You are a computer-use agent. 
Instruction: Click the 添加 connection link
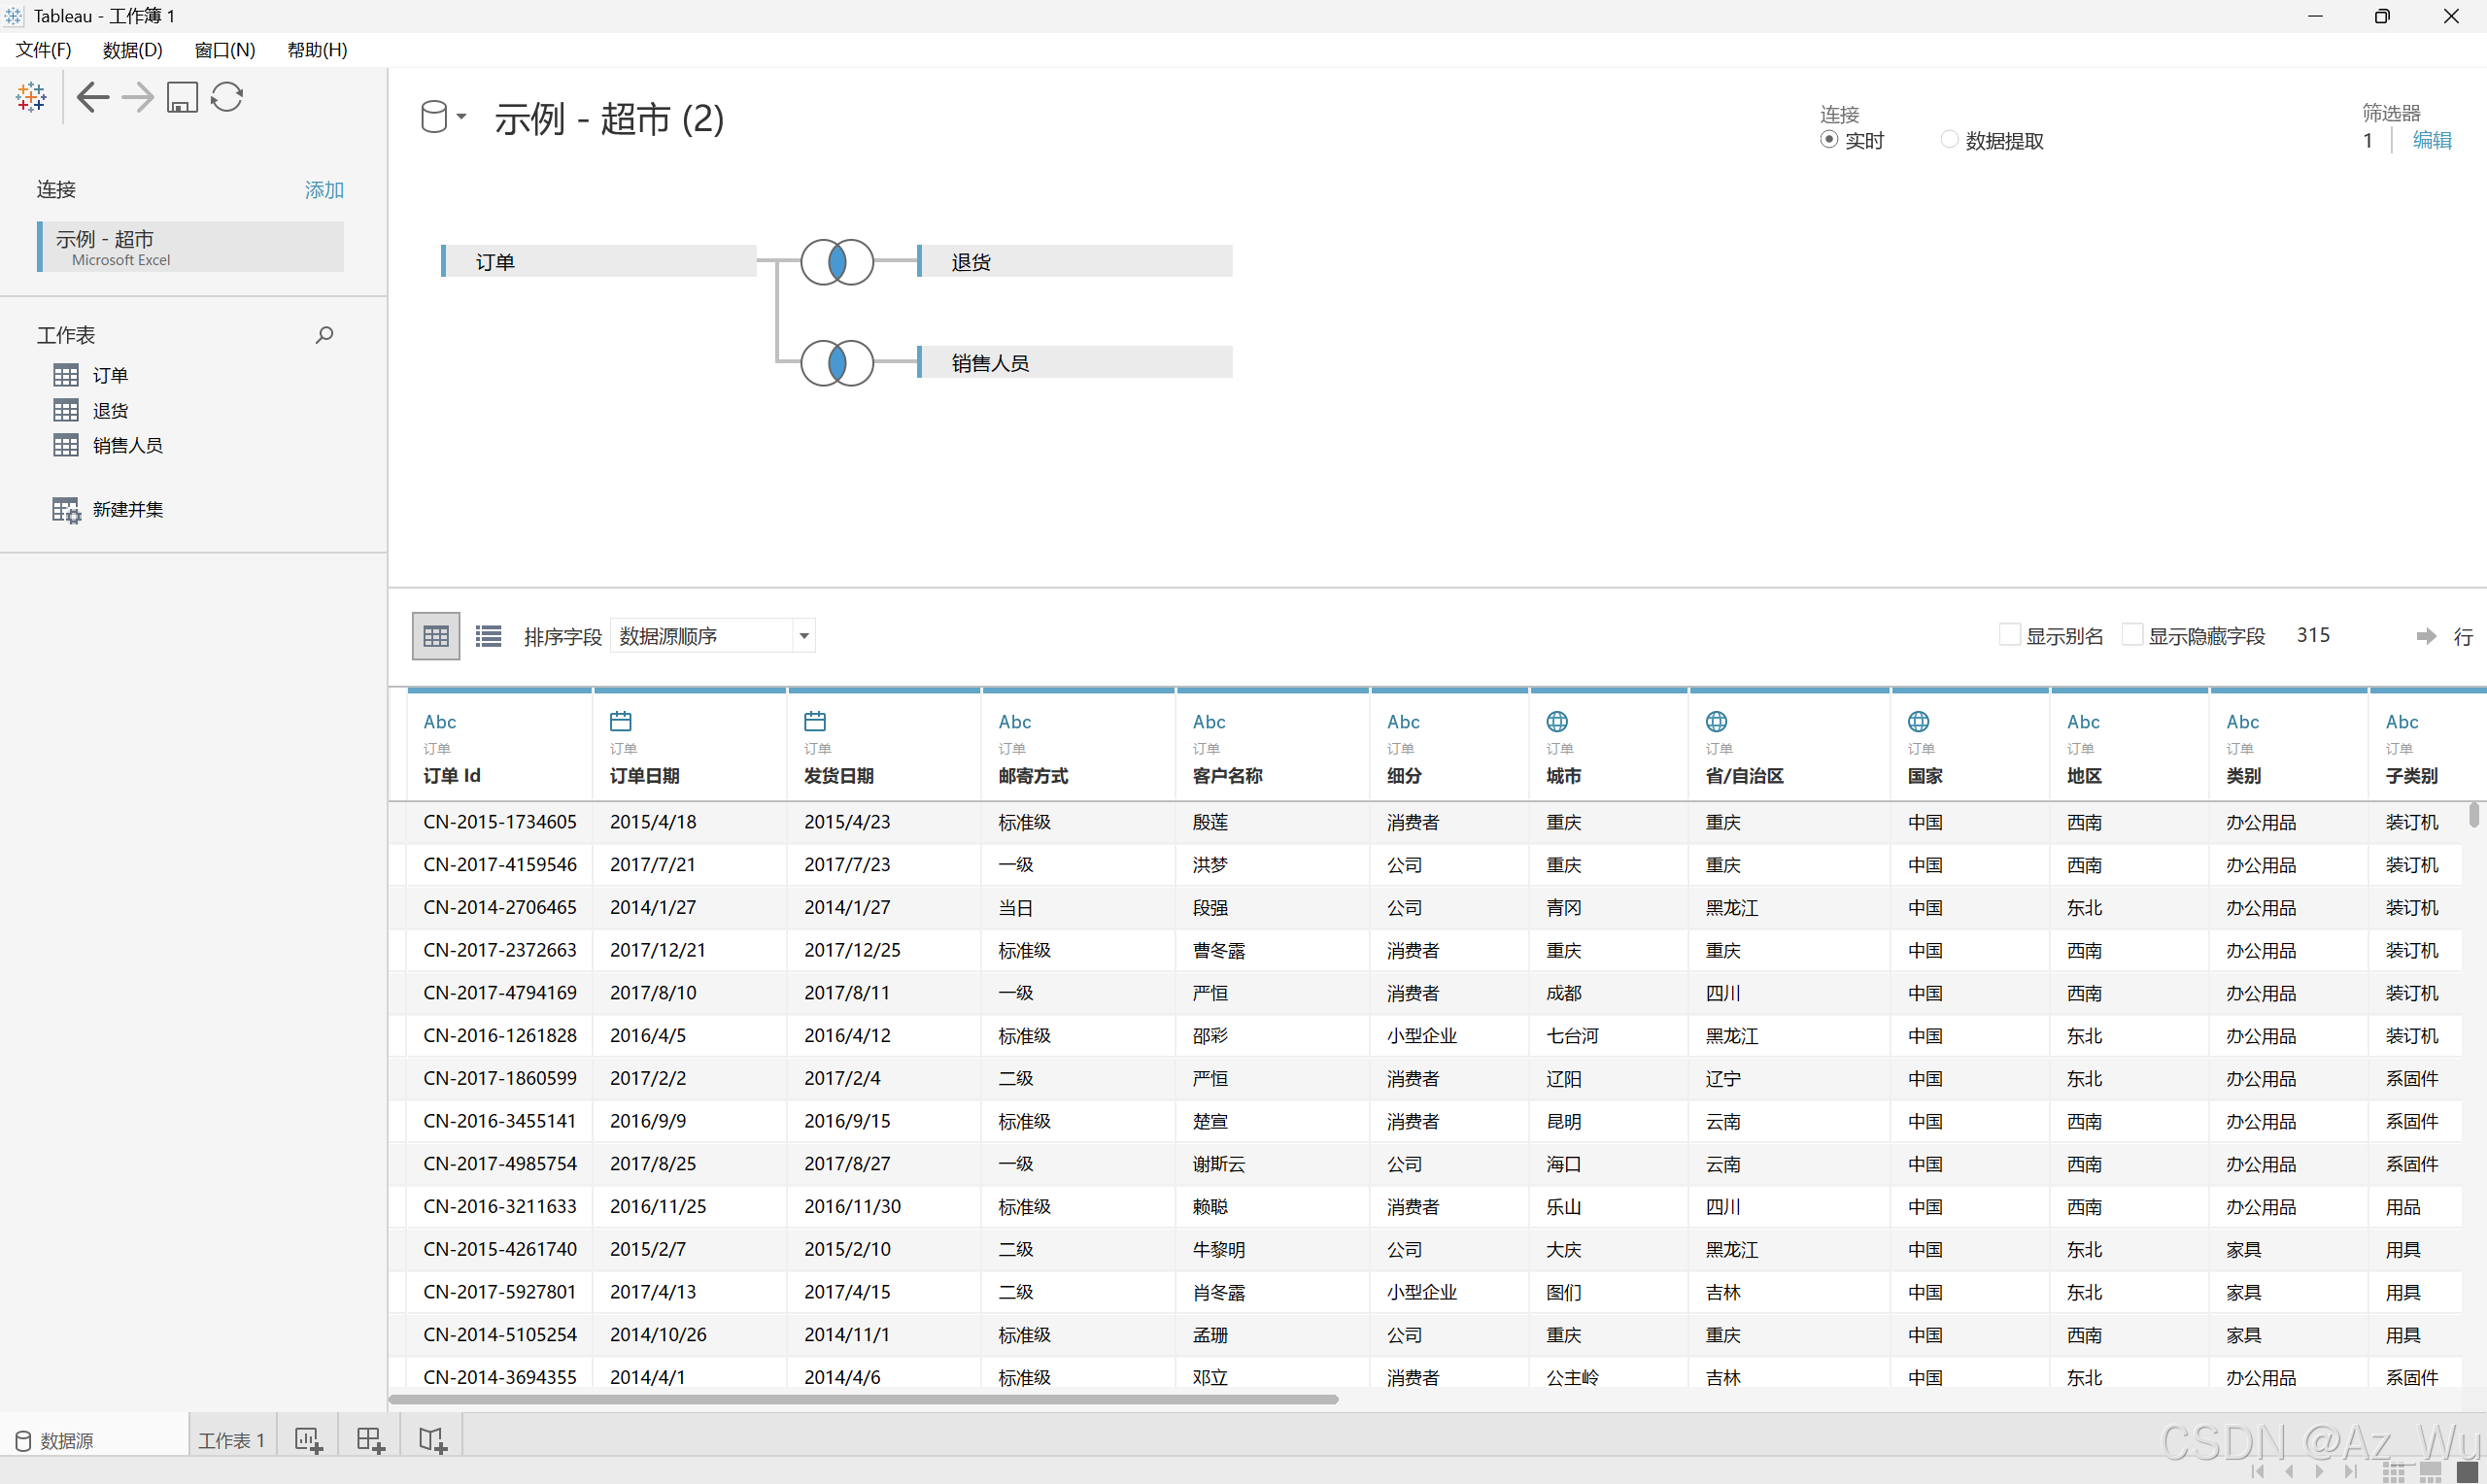click(324, 190)
